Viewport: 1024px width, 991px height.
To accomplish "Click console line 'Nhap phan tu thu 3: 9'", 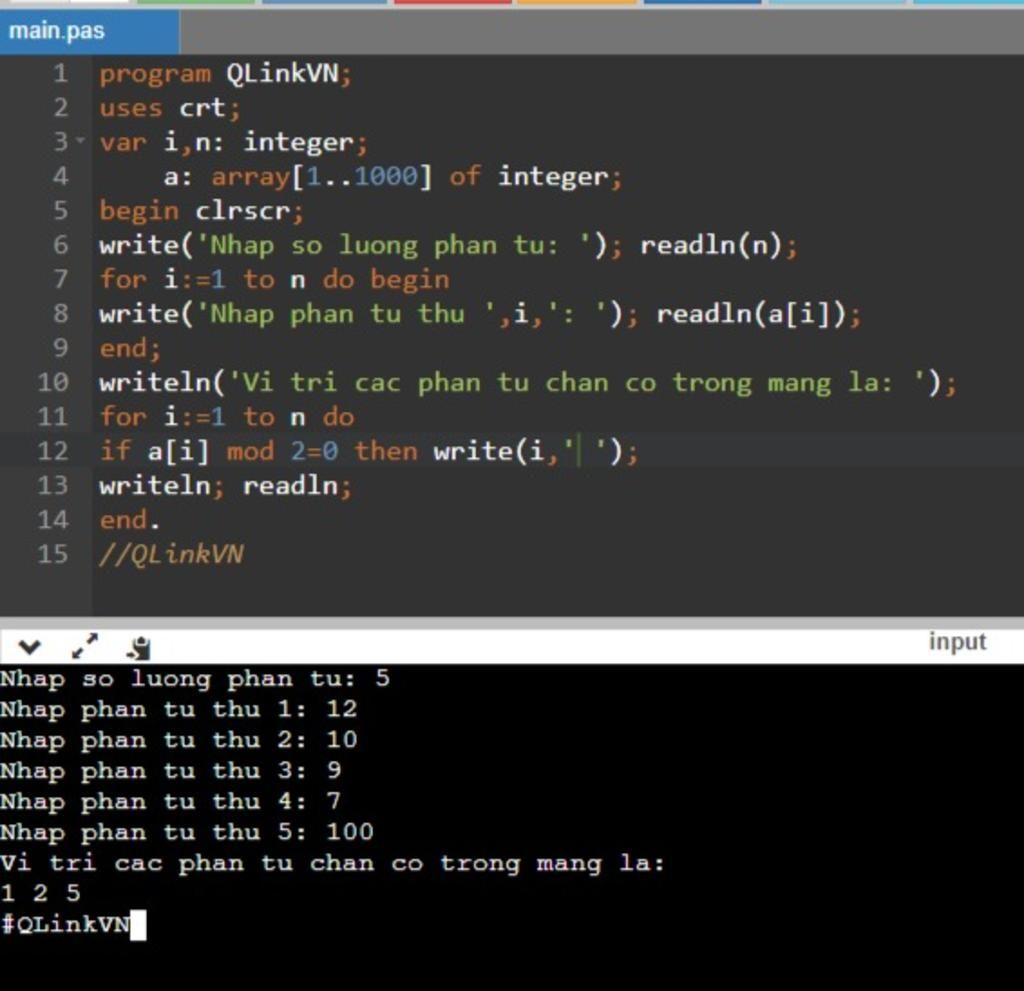I will click(171, 771).
